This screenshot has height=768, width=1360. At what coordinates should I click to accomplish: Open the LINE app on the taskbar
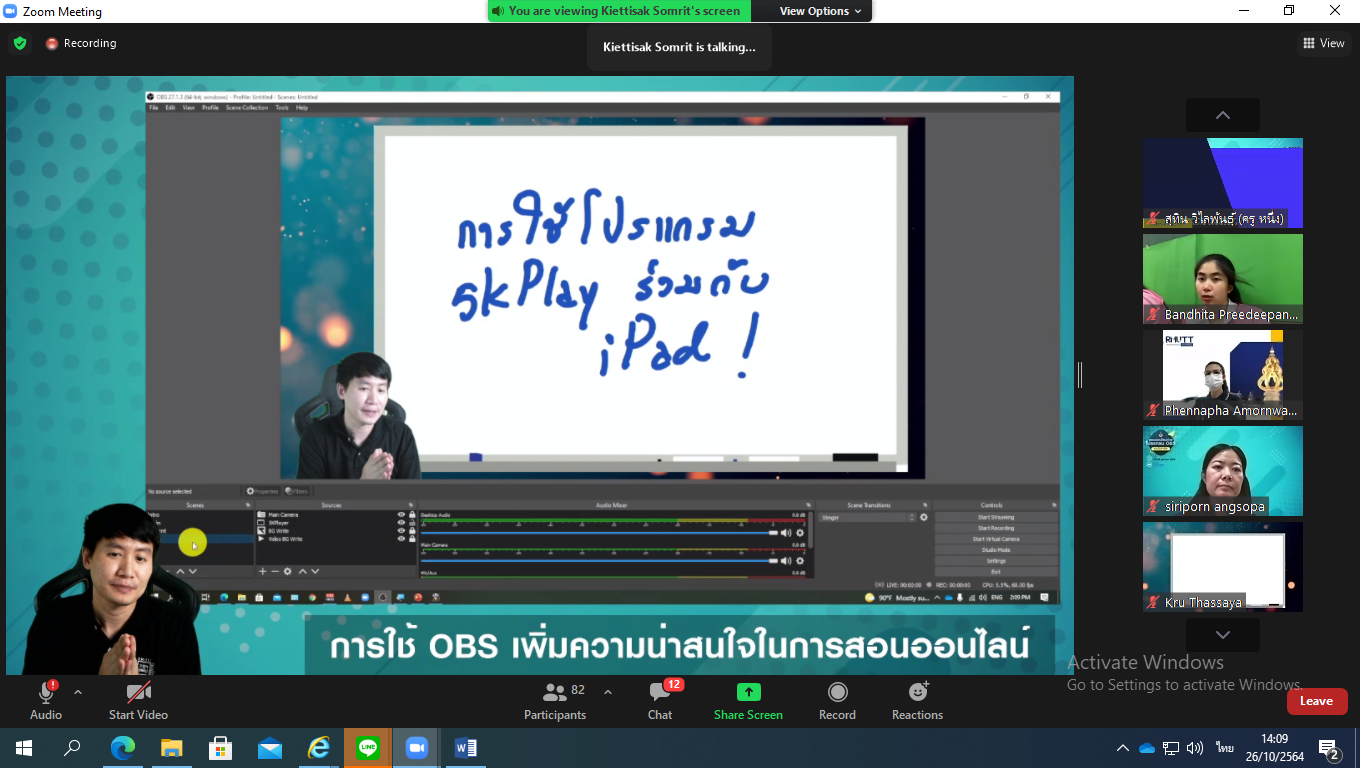[x=368, y=748]
